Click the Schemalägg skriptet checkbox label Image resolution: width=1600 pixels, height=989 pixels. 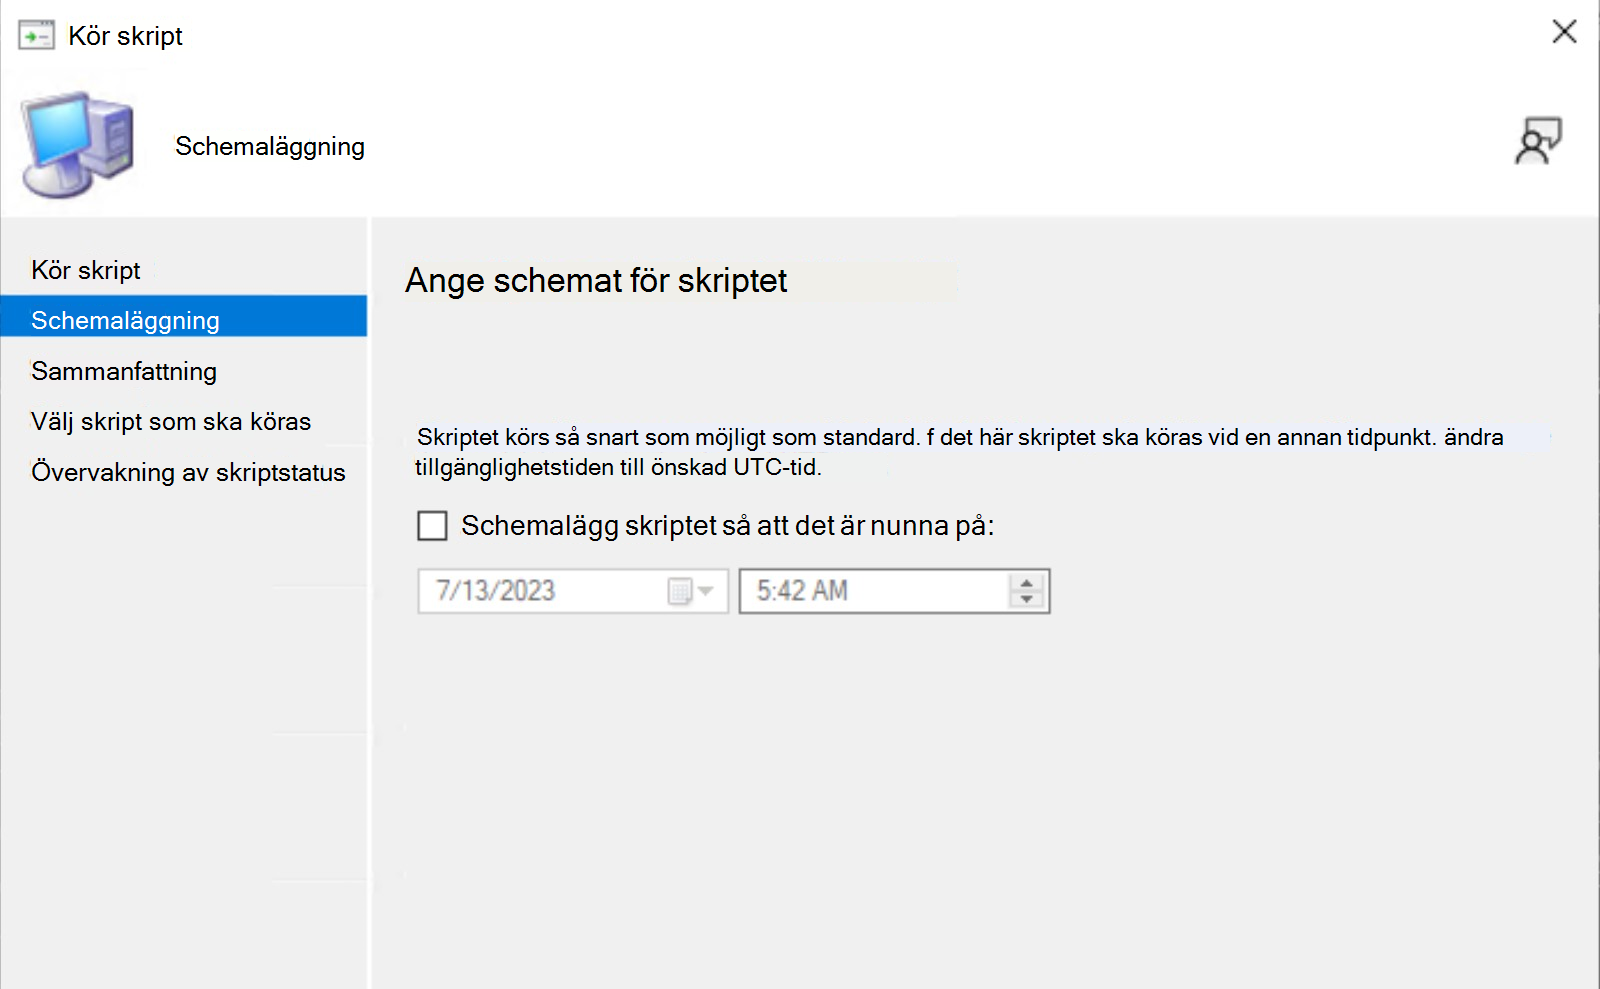[x=728, y=526]
